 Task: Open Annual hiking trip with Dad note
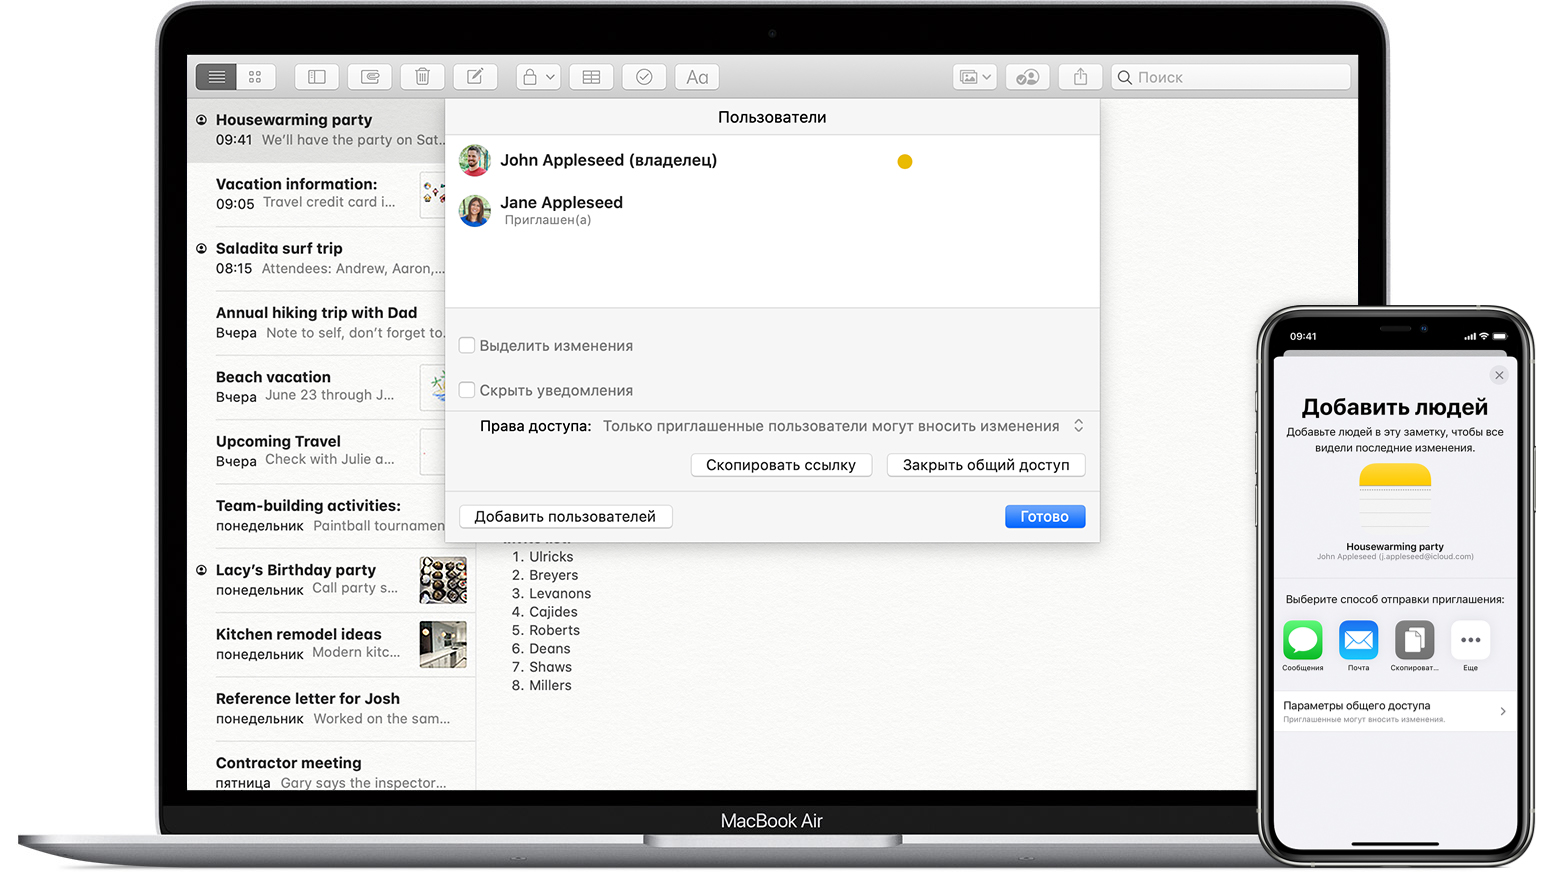pos(317,323)
